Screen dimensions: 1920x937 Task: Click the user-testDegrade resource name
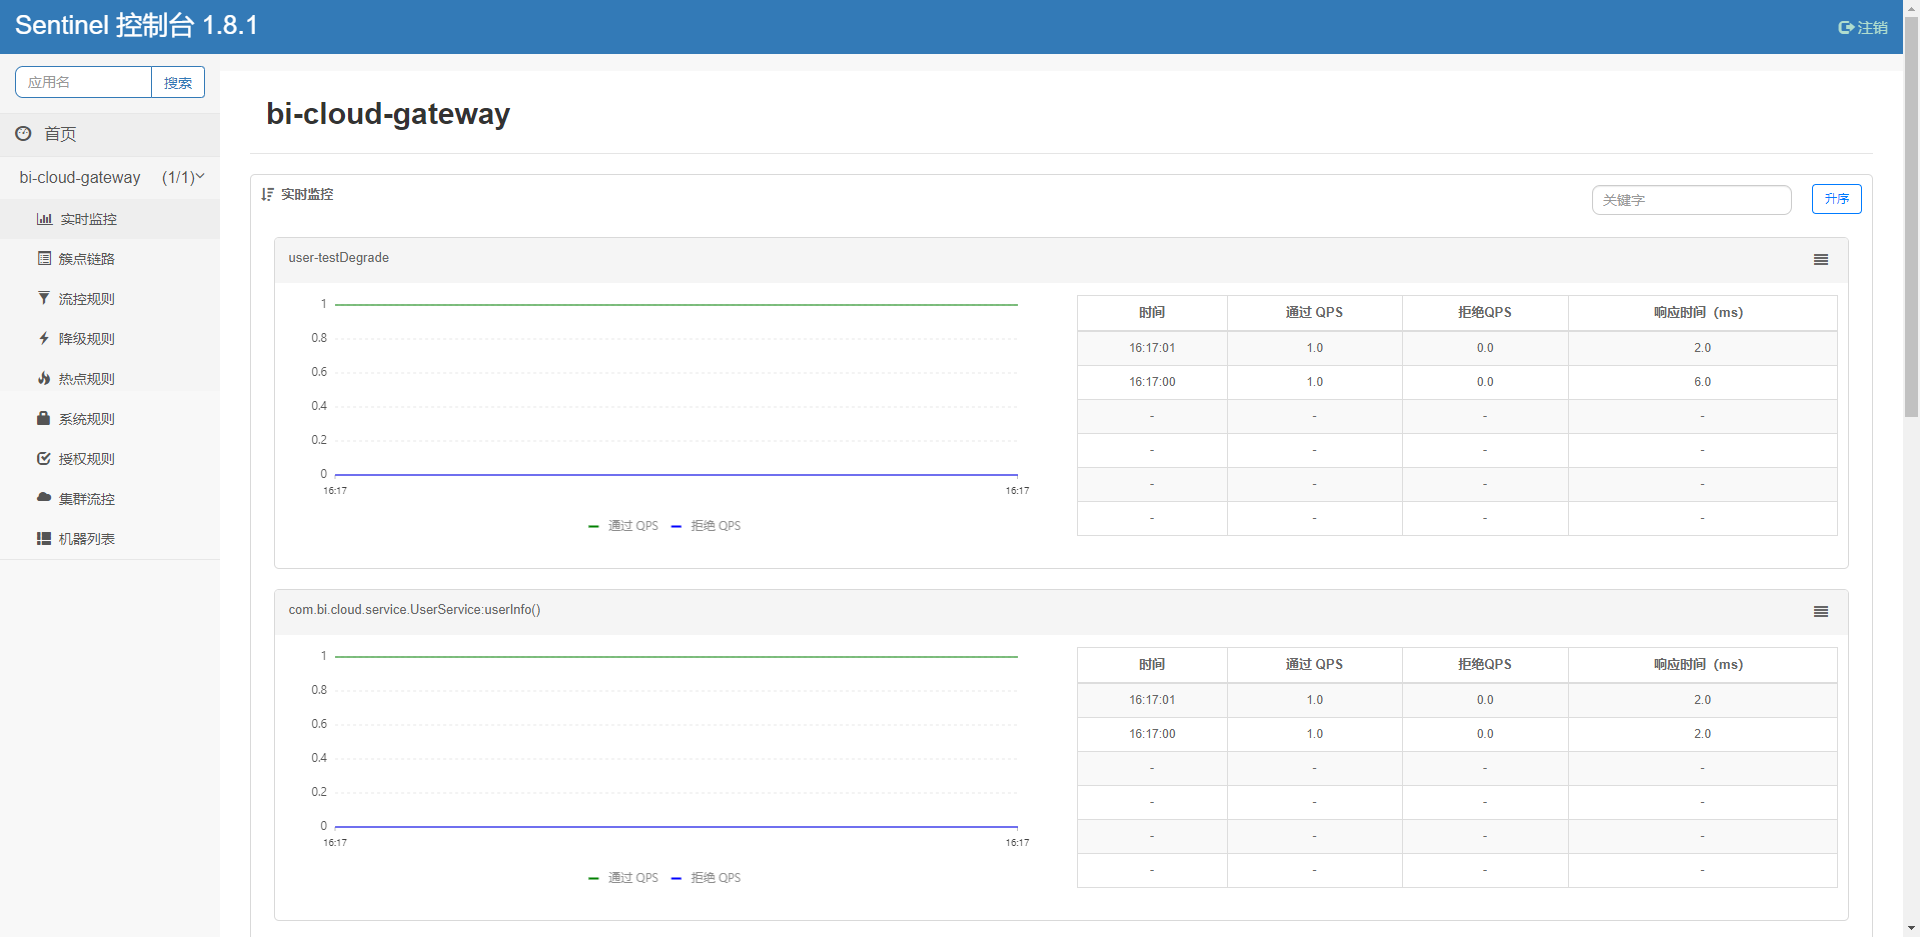339,258
